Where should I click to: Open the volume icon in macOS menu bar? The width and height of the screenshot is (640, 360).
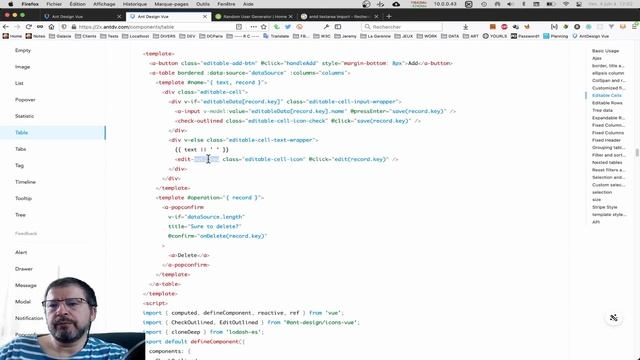(510, 4)
